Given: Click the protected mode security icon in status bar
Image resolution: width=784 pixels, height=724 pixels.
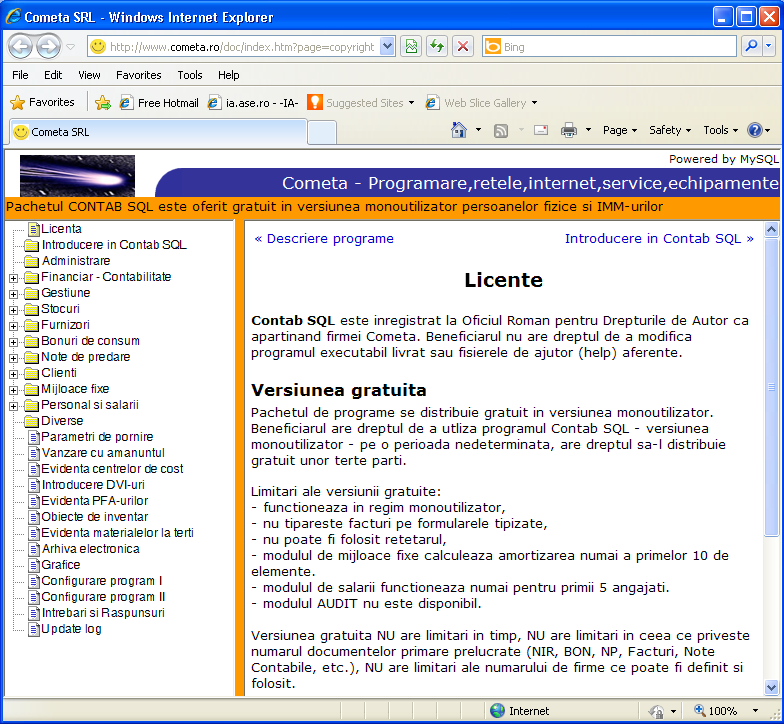Looking at the screenshot, I should tap(656, 710).
